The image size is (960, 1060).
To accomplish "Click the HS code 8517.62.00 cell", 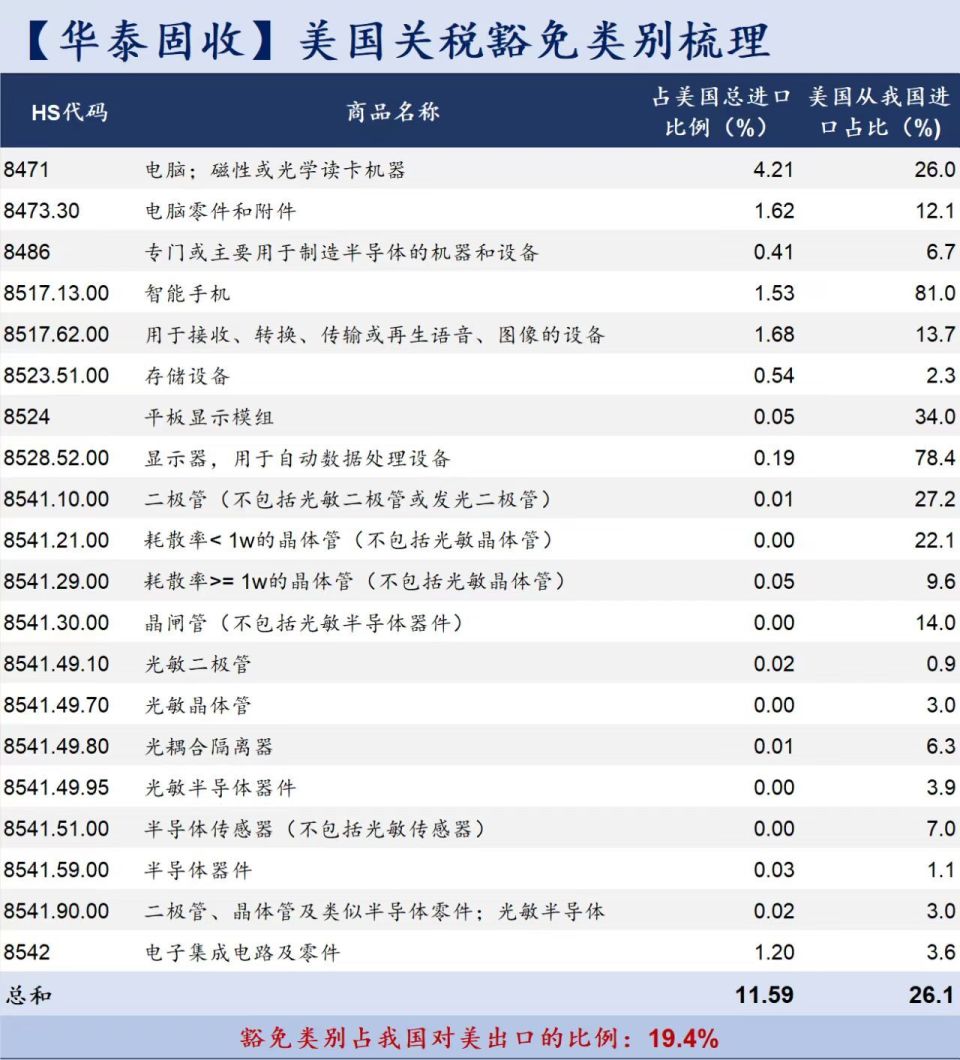I will point(55,335).
